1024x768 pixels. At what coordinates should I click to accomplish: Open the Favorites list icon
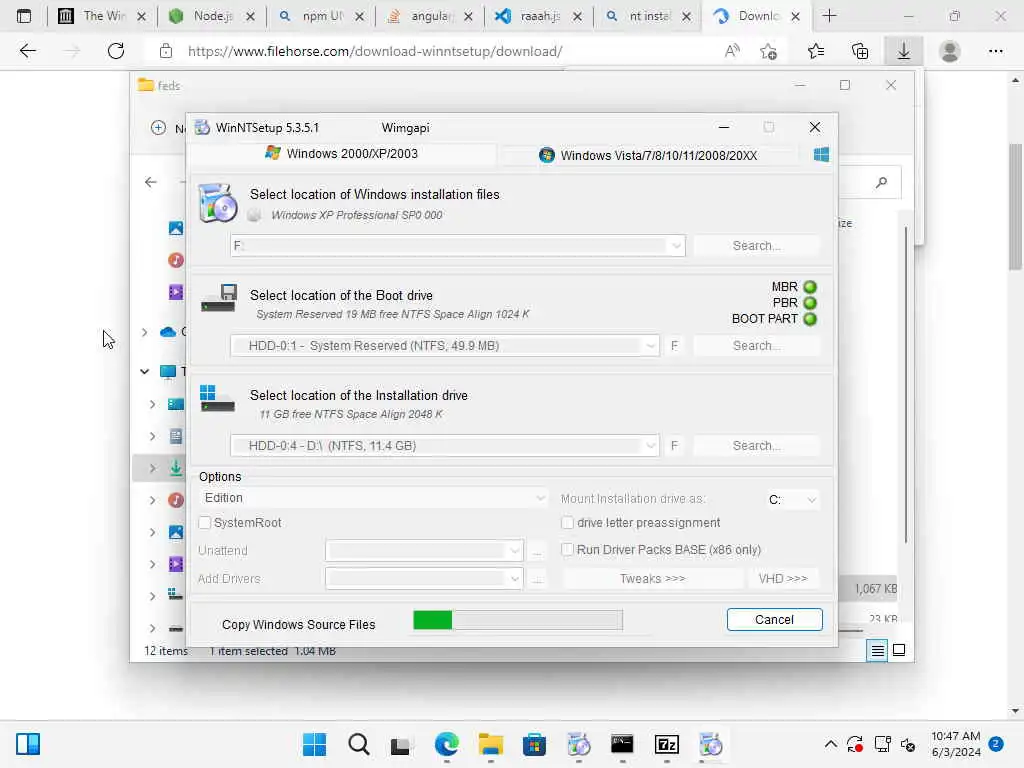point(816,51)
